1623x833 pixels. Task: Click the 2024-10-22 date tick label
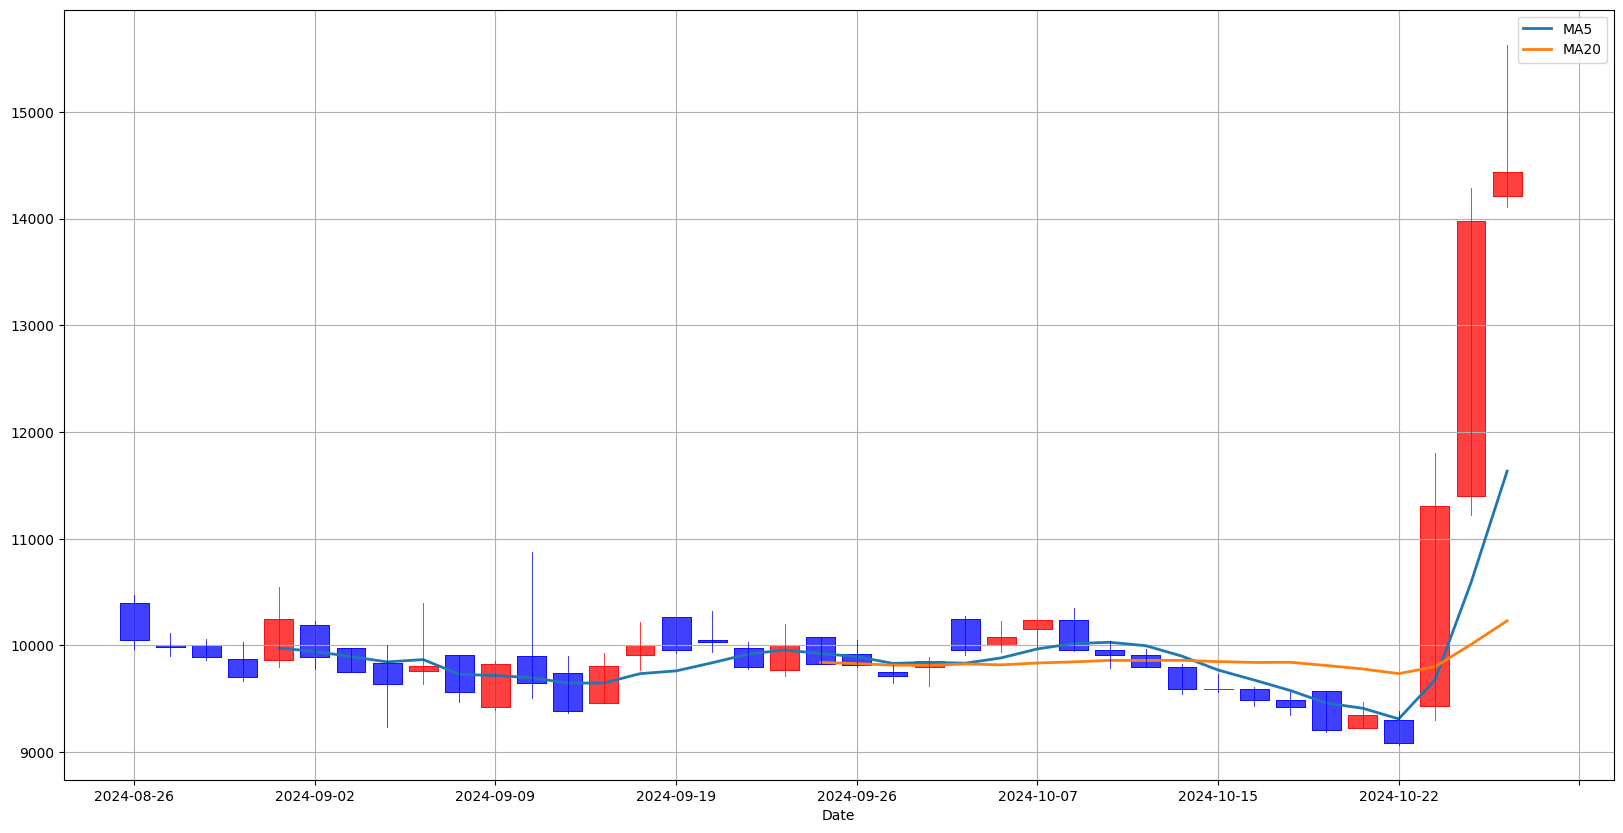[1399, 796]
